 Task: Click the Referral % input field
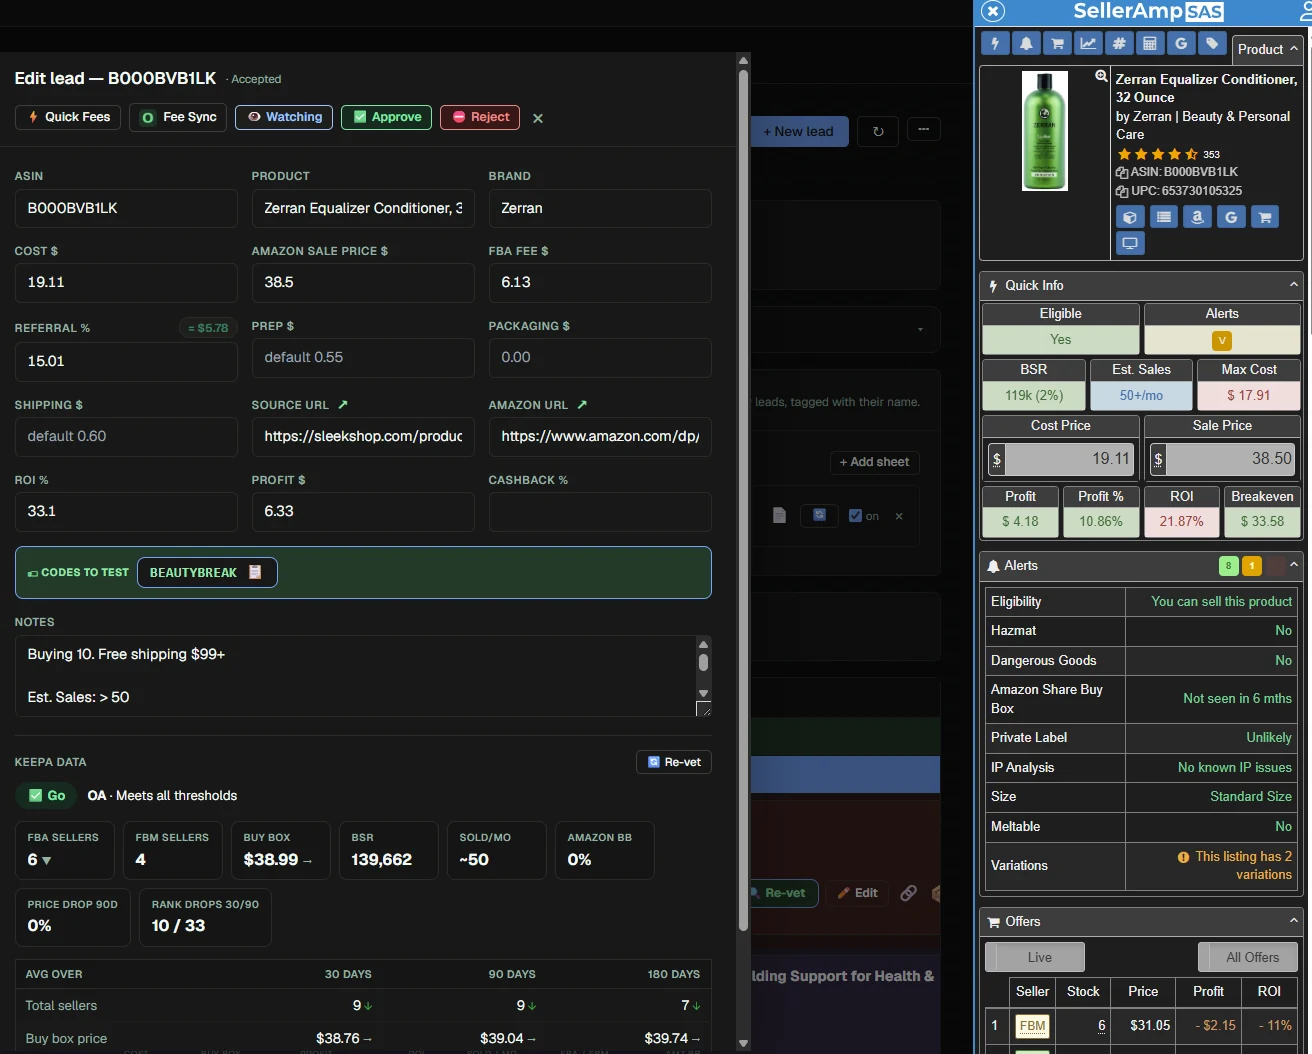(126, 361)
